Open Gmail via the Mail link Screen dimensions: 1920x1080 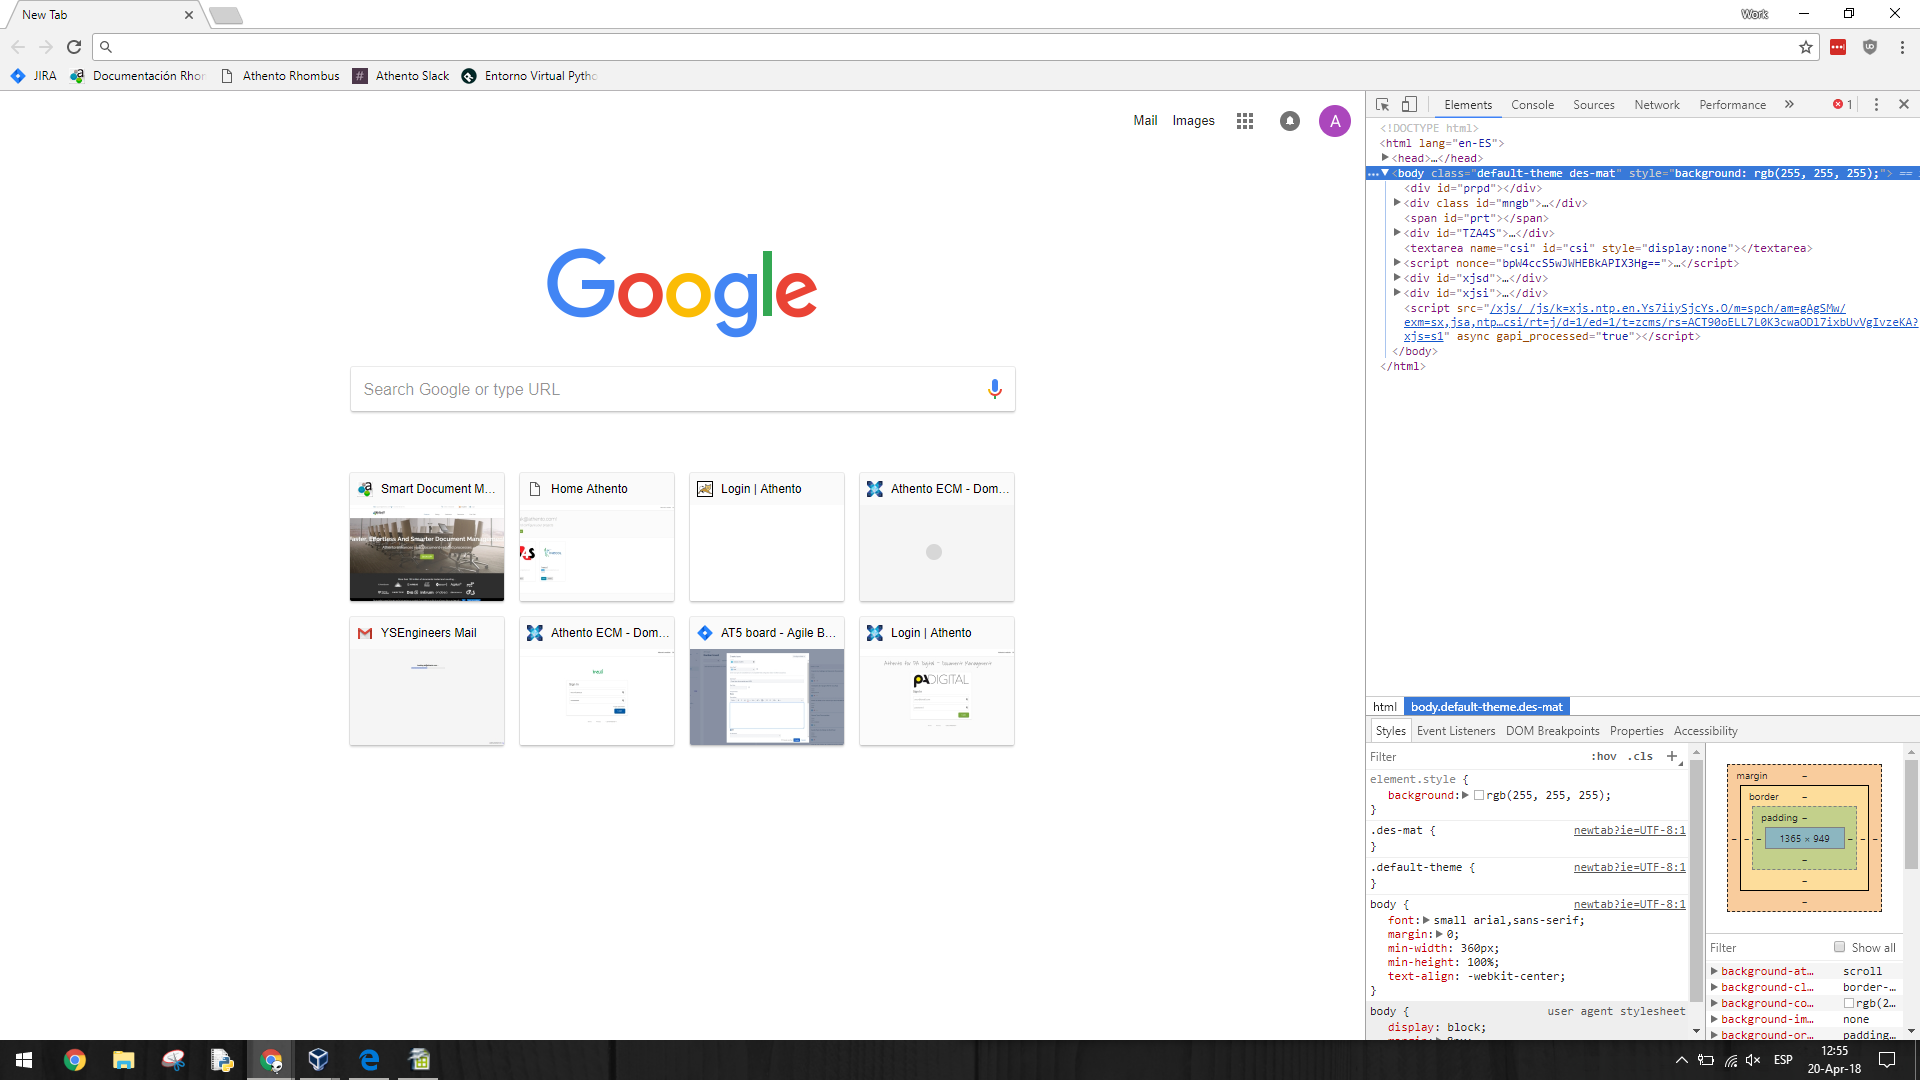point(1145,120)
